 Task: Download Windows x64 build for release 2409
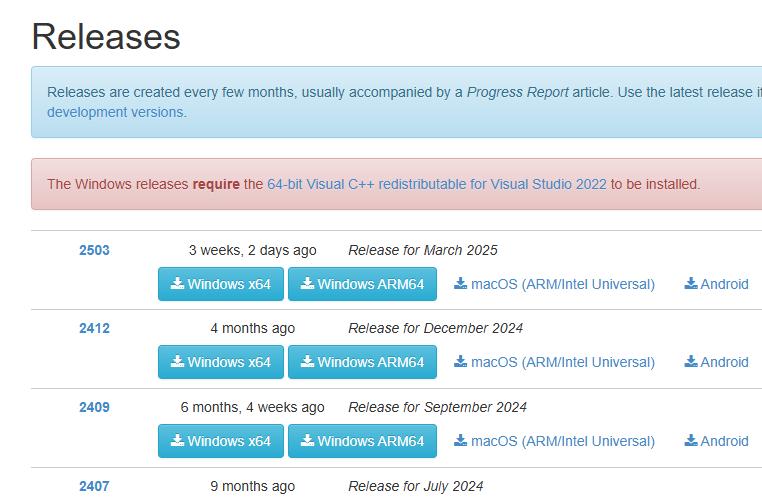tap(221, 441)
